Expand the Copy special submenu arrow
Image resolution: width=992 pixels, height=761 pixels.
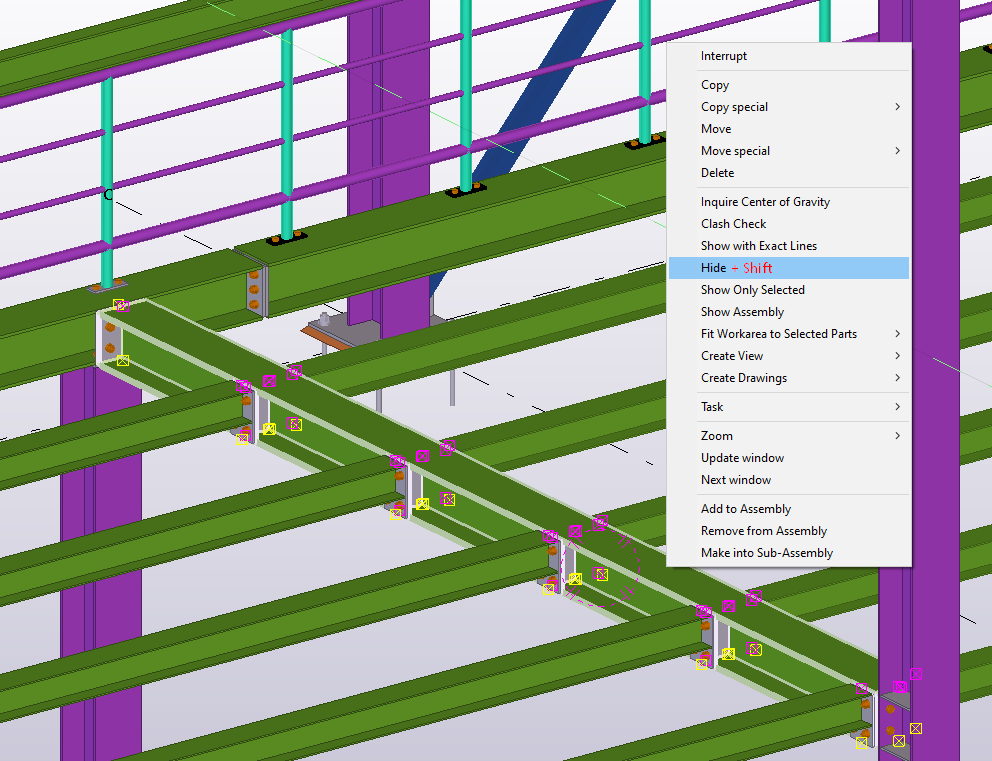click(x=897, y=107)
